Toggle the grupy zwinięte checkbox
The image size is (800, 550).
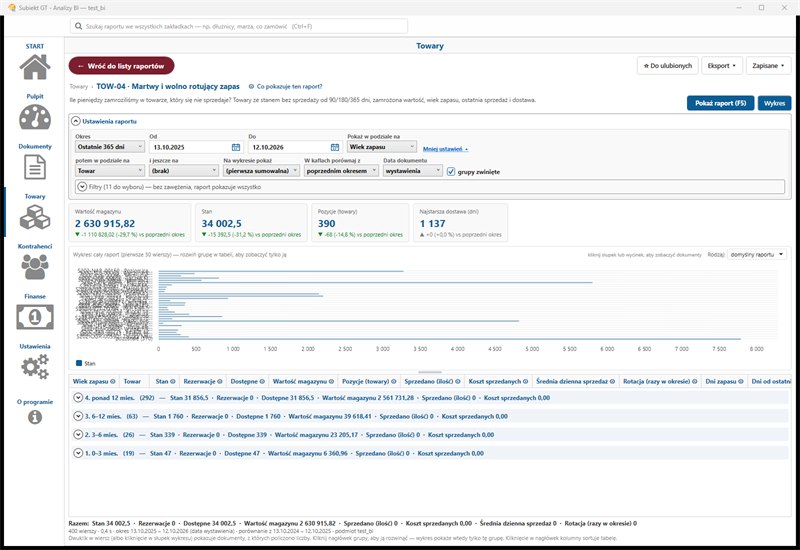(451, 171)
